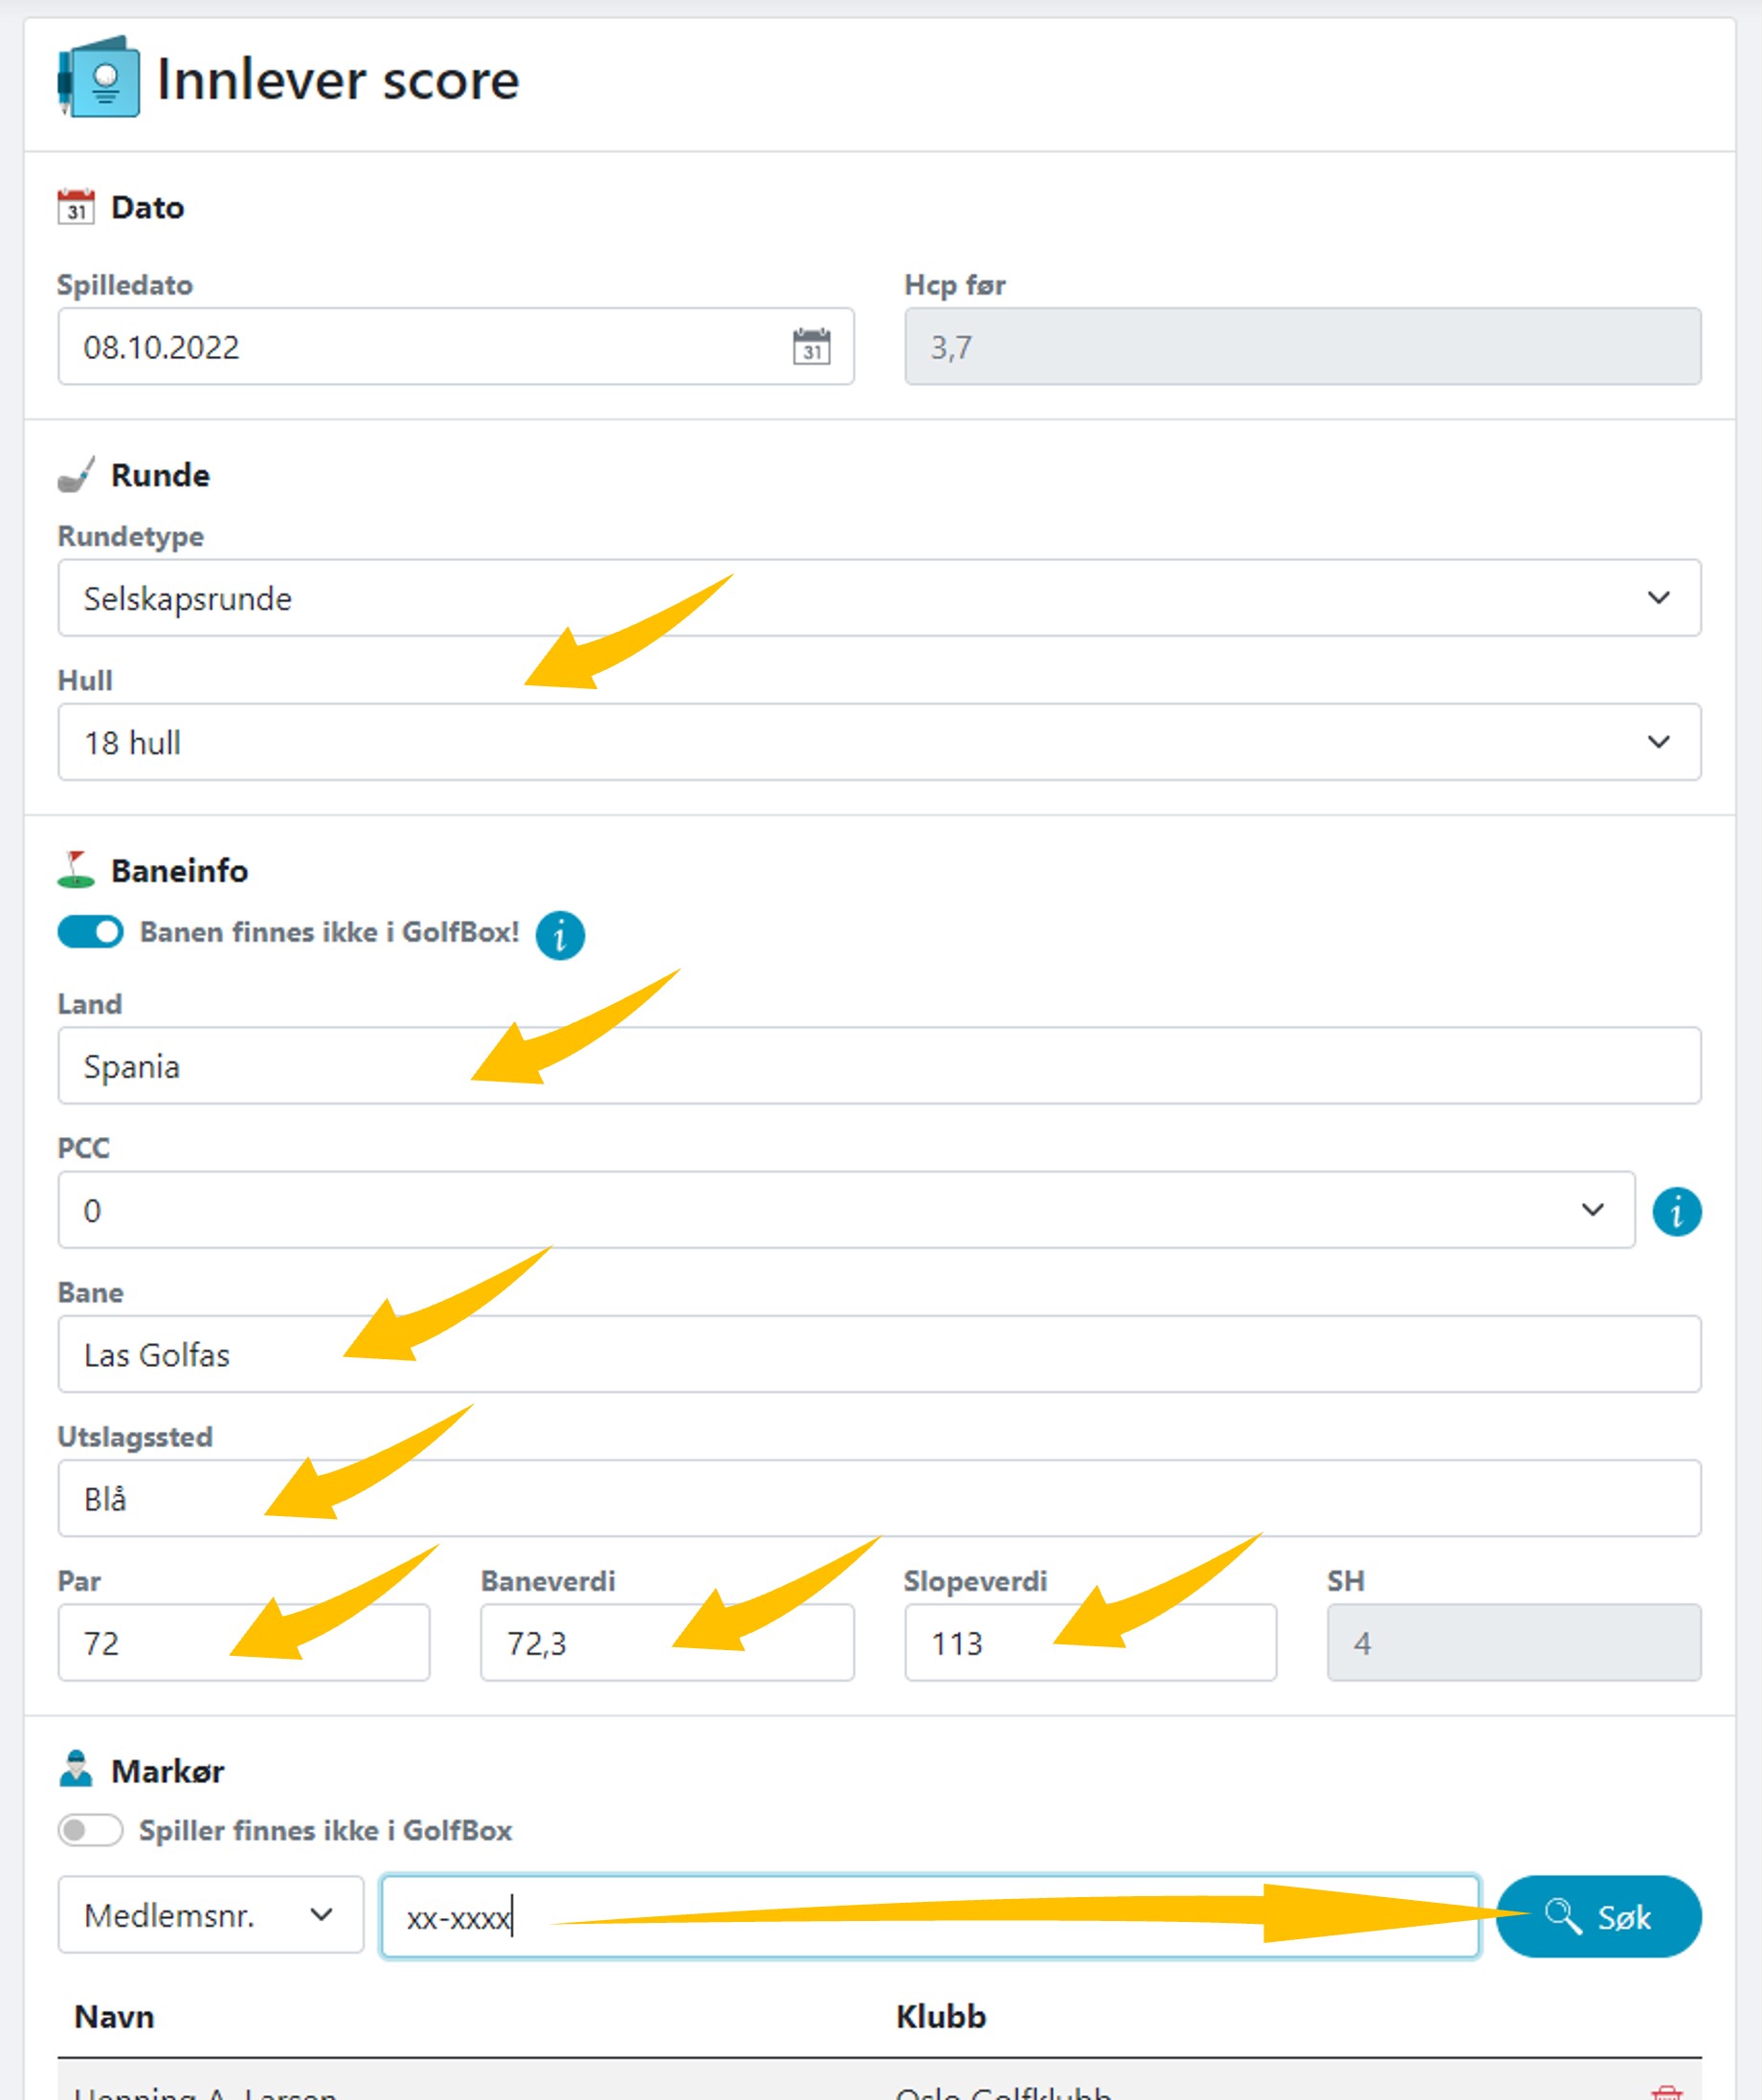Open the calendar picker in Spilledato field
Screen dimensions: 1762x2100
811,346
